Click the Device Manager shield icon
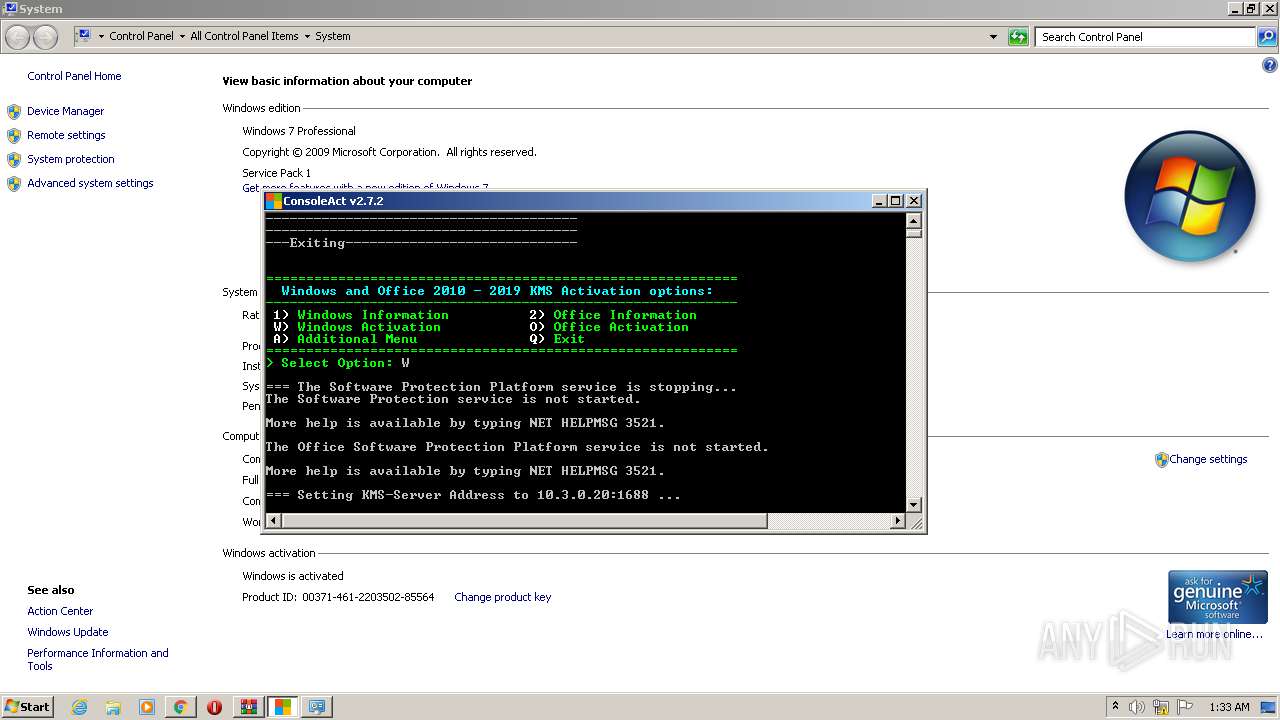Image resolution: width=1280 pixels, height=720 pixels. (x=14, y=111)
